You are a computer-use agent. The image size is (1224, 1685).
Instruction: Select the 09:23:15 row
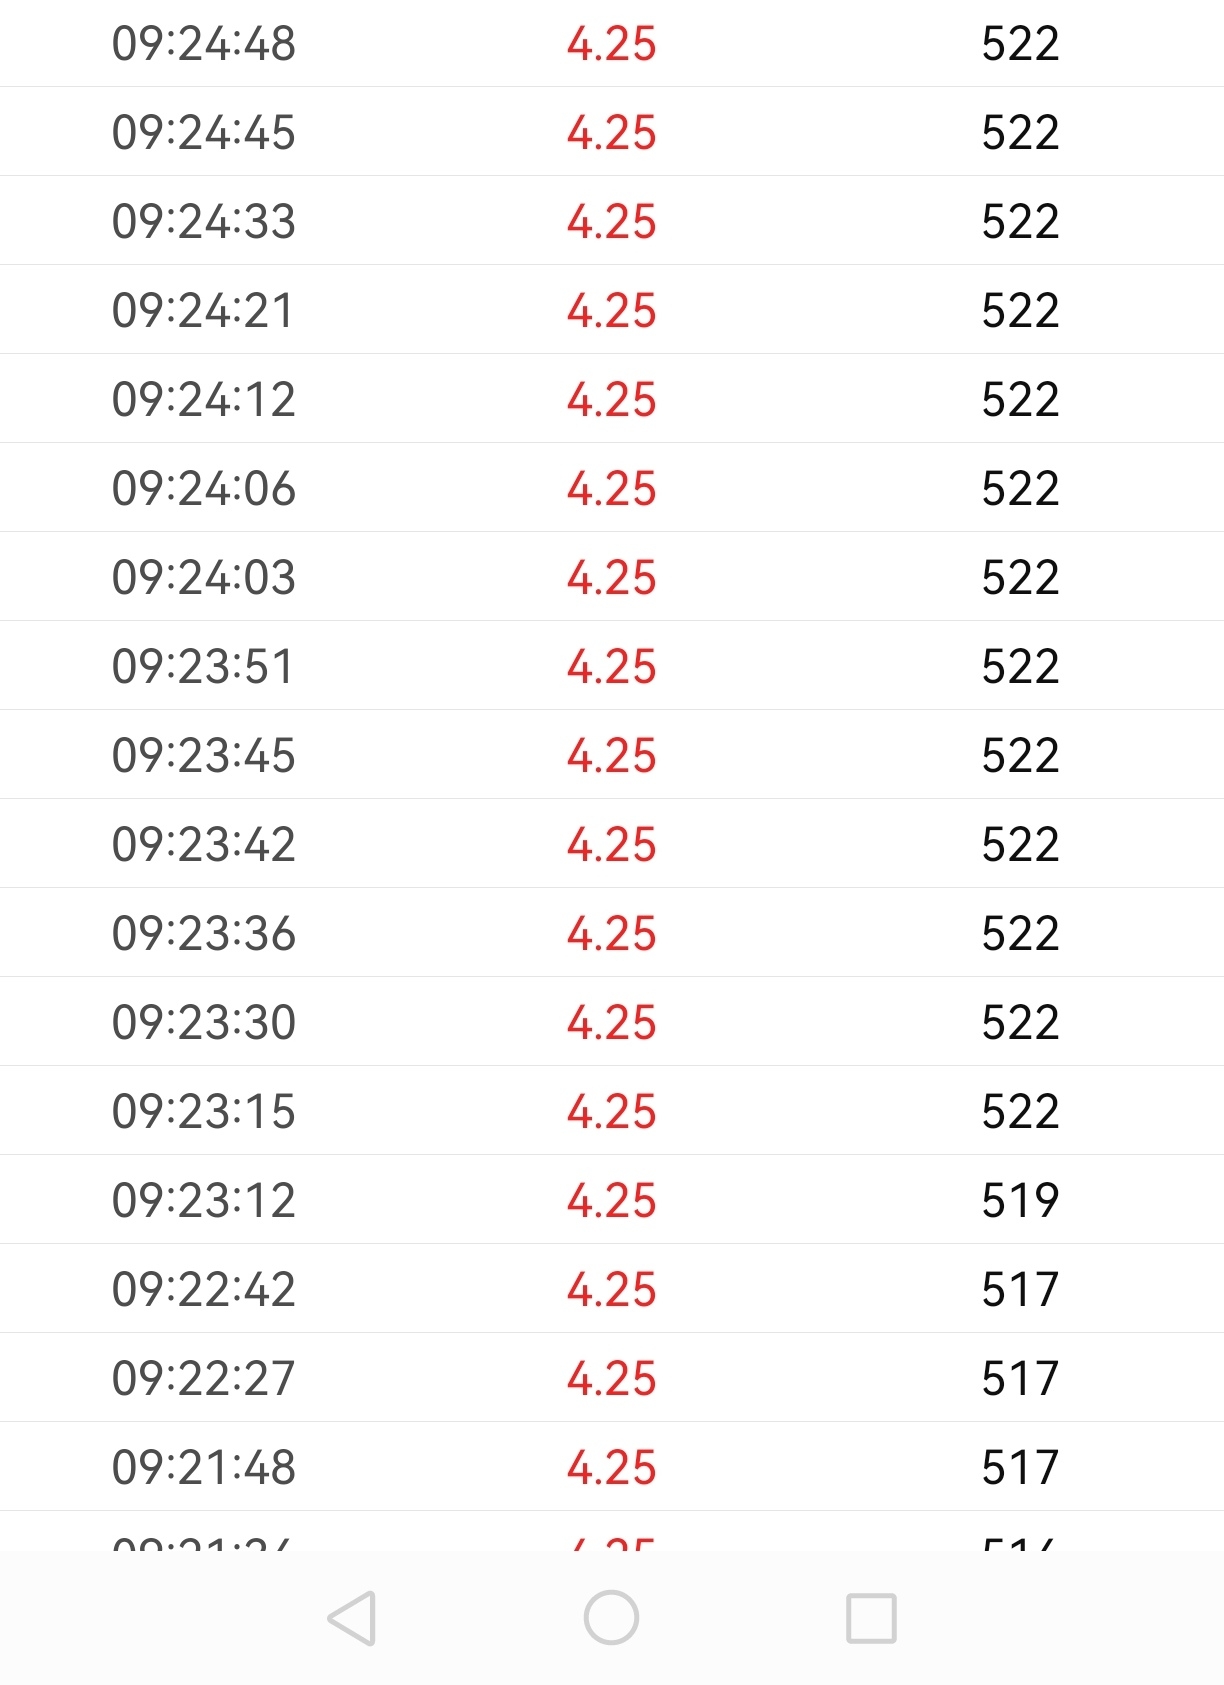pos(612,1111)
